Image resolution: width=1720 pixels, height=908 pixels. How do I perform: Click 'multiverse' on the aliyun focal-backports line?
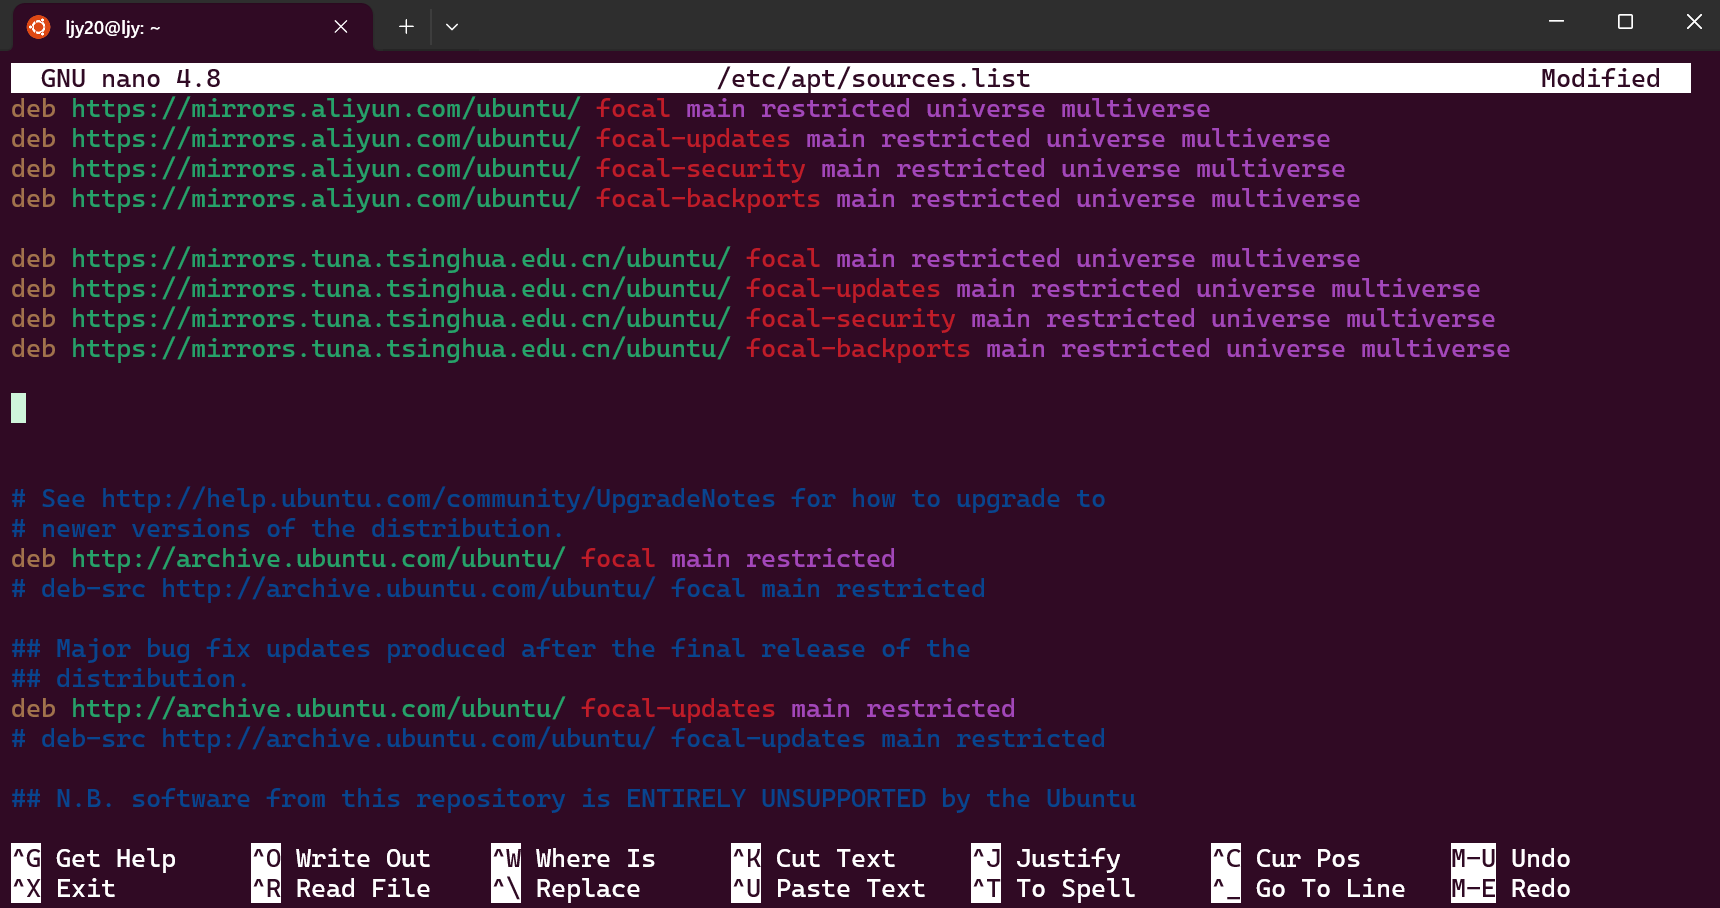click(1286, 199)
